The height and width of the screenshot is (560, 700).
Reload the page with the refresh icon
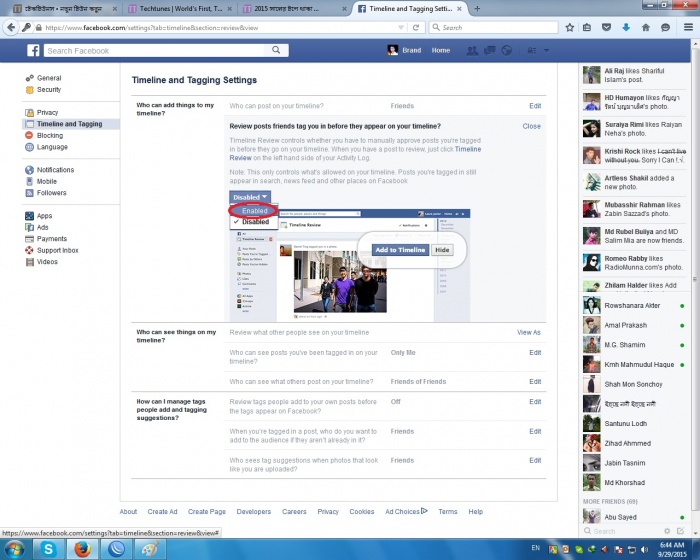pos(416,28)
